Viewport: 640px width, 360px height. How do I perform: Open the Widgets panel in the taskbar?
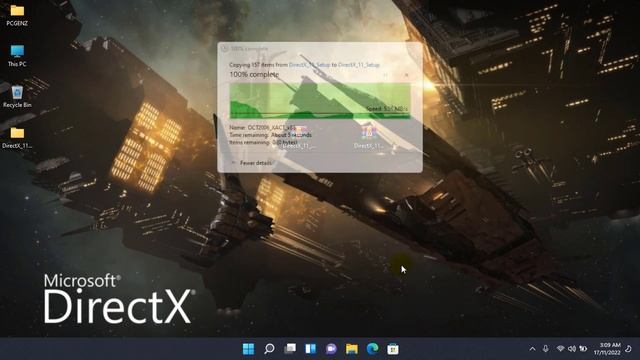[x=311, y=349]
